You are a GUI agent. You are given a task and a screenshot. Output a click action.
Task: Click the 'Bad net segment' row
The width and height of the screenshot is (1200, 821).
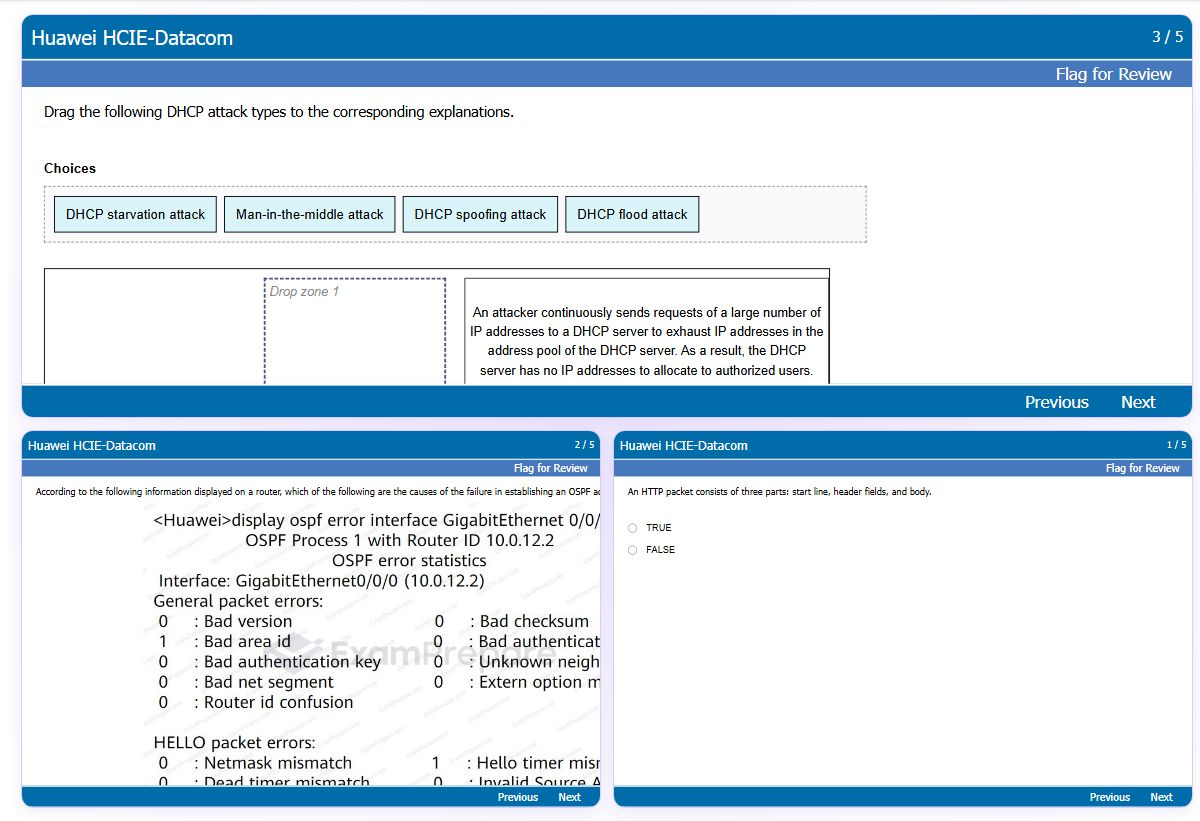246,682
